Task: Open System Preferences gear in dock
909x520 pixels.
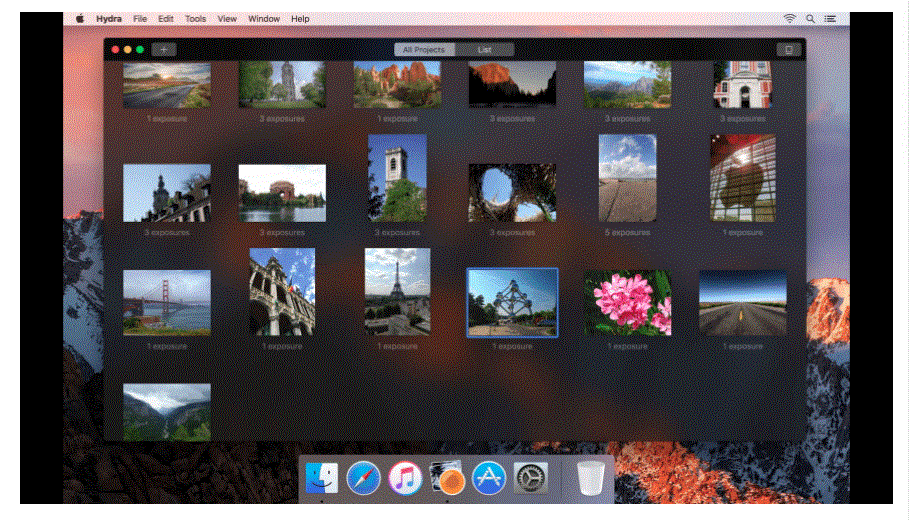Action: (530, 478)
